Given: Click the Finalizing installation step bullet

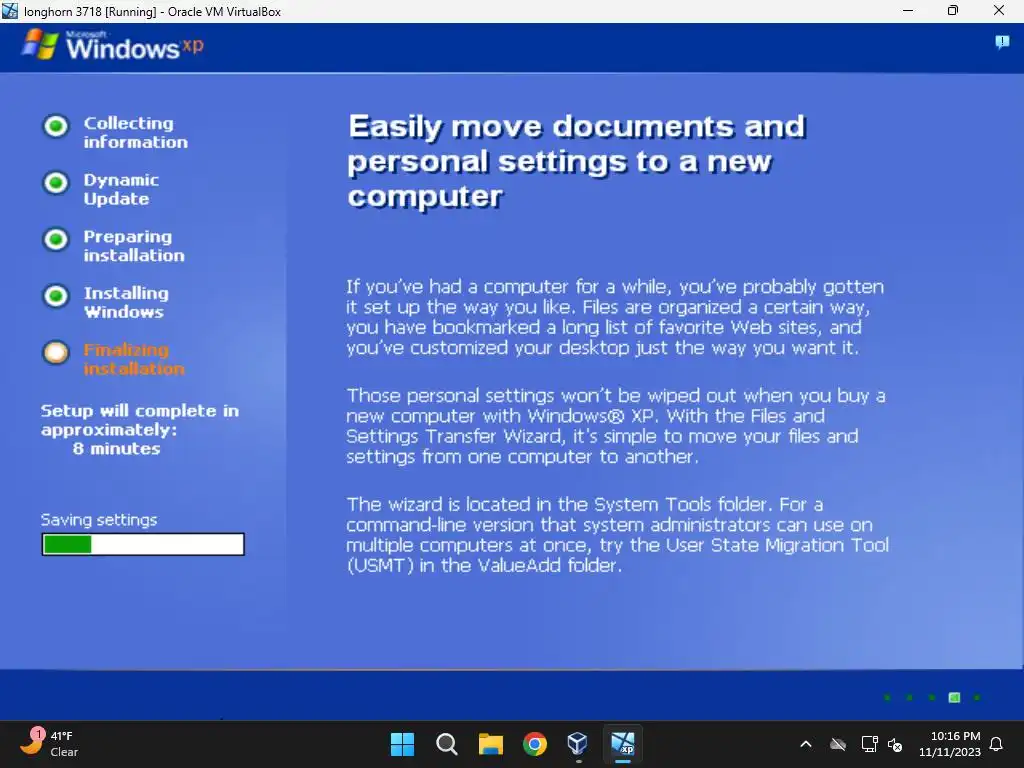Looking at the screenshot, I should 56,353.
